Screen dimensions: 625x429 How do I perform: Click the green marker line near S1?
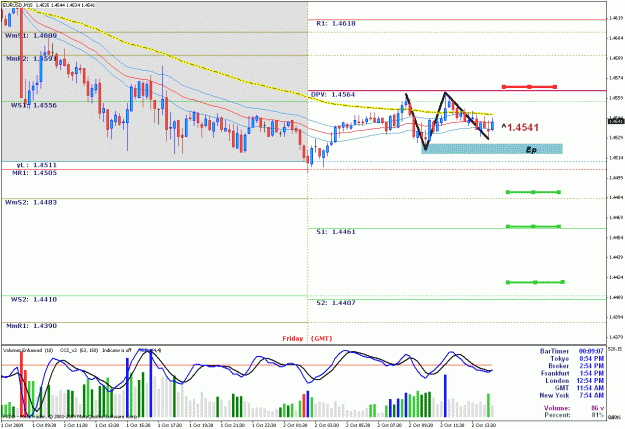tap(533, 226)
